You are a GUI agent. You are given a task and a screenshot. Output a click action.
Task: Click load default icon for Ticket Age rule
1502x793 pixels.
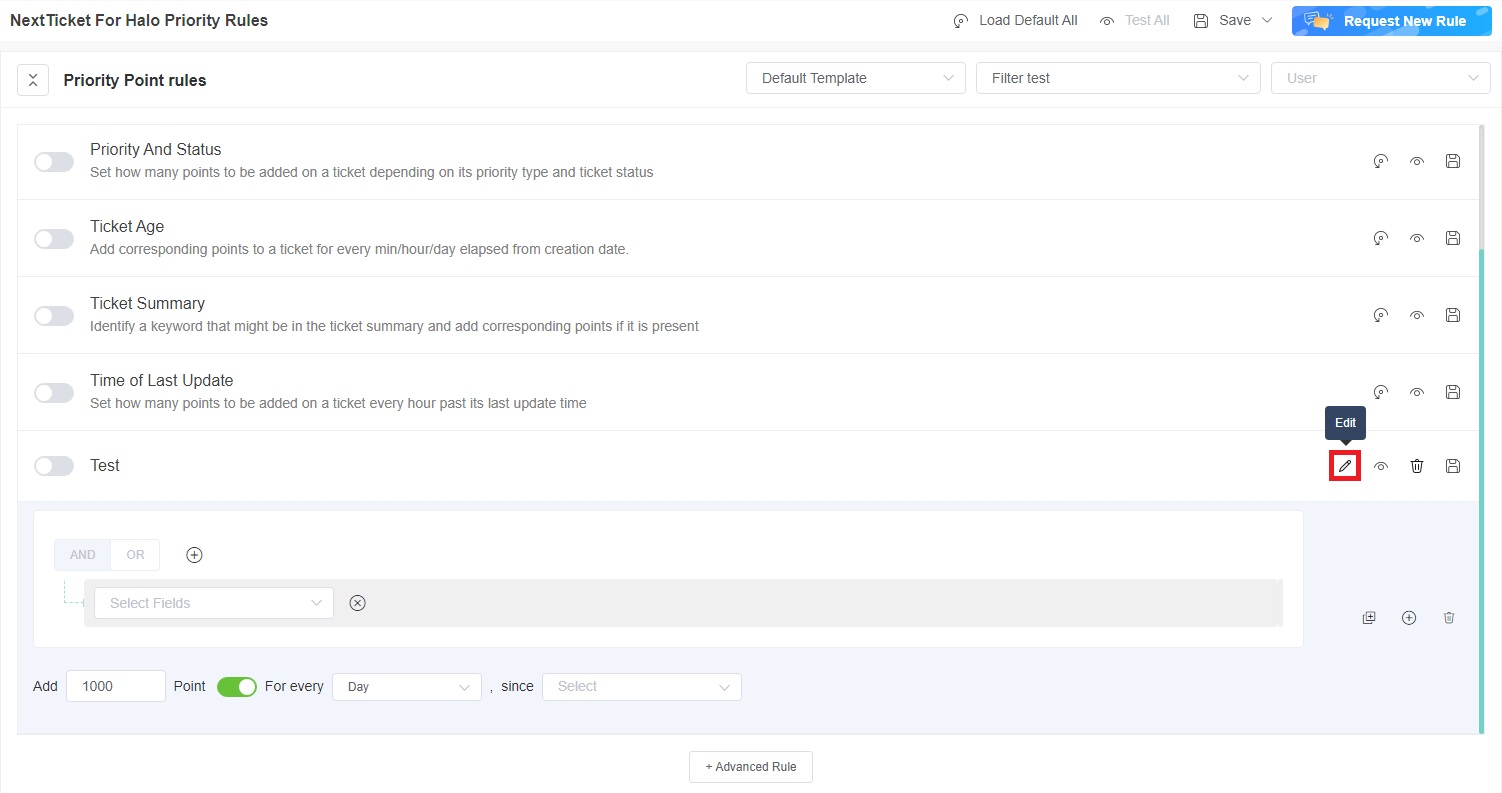click(1381, 238)
